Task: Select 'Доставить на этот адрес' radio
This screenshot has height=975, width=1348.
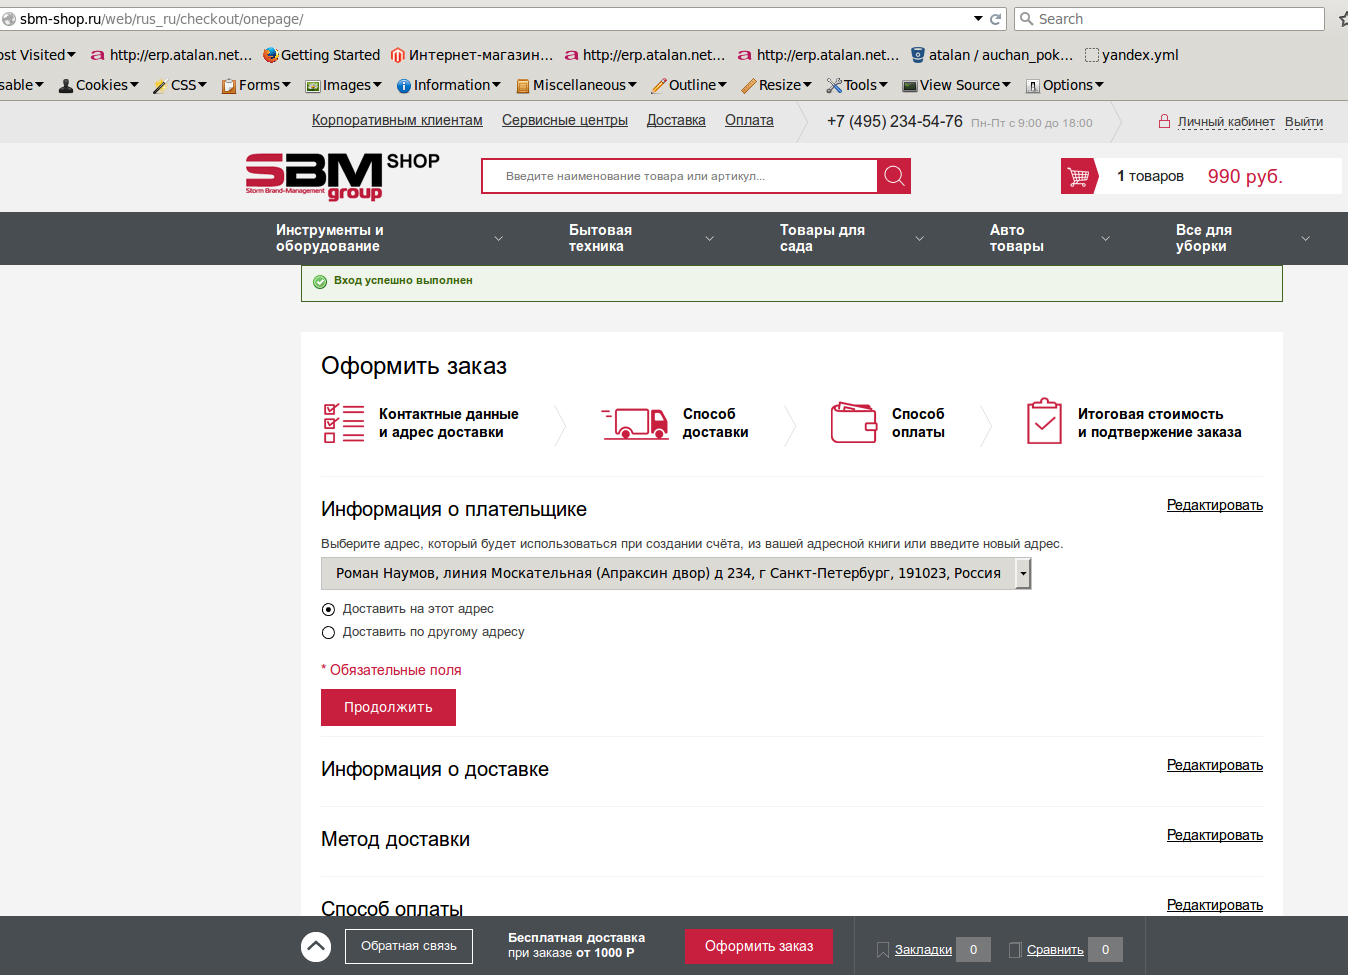Action: 328,609
